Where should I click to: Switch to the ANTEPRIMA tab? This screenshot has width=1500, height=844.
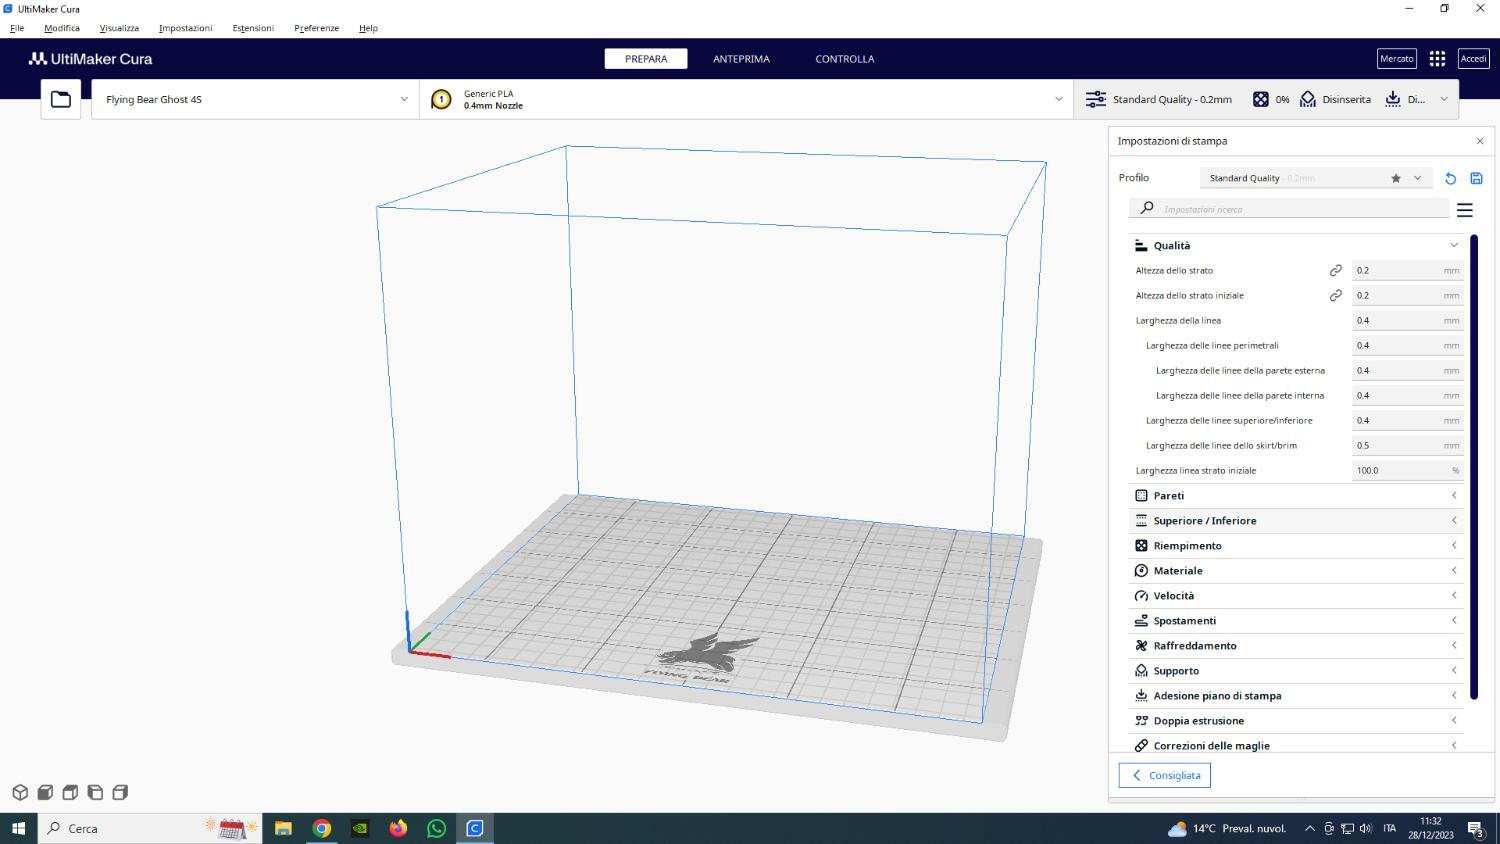point(741,59)
